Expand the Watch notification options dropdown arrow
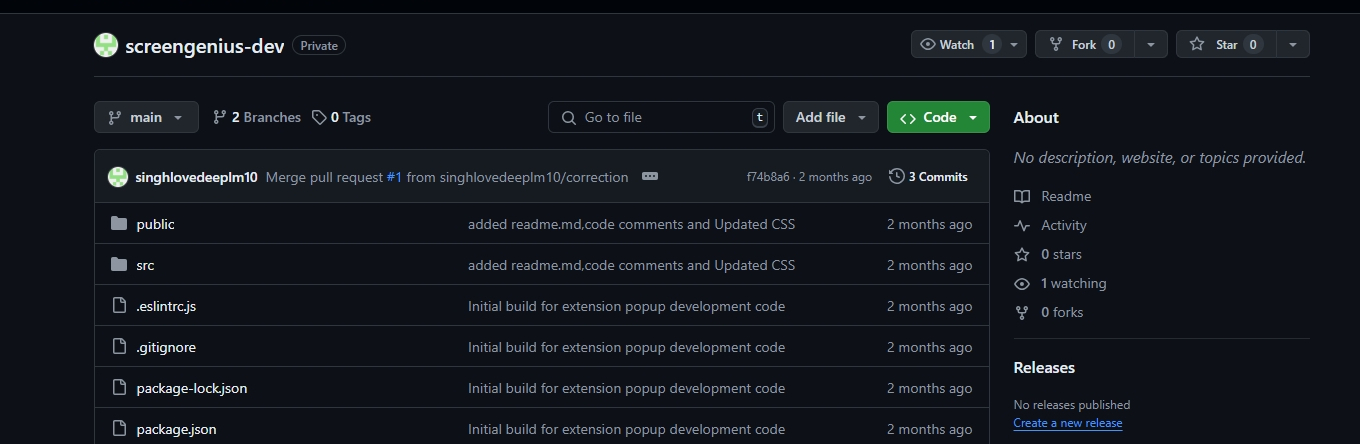Image resolution: width=1360 pixels, height=444 pixels. pyautogui.click(x=1014, y=44)
